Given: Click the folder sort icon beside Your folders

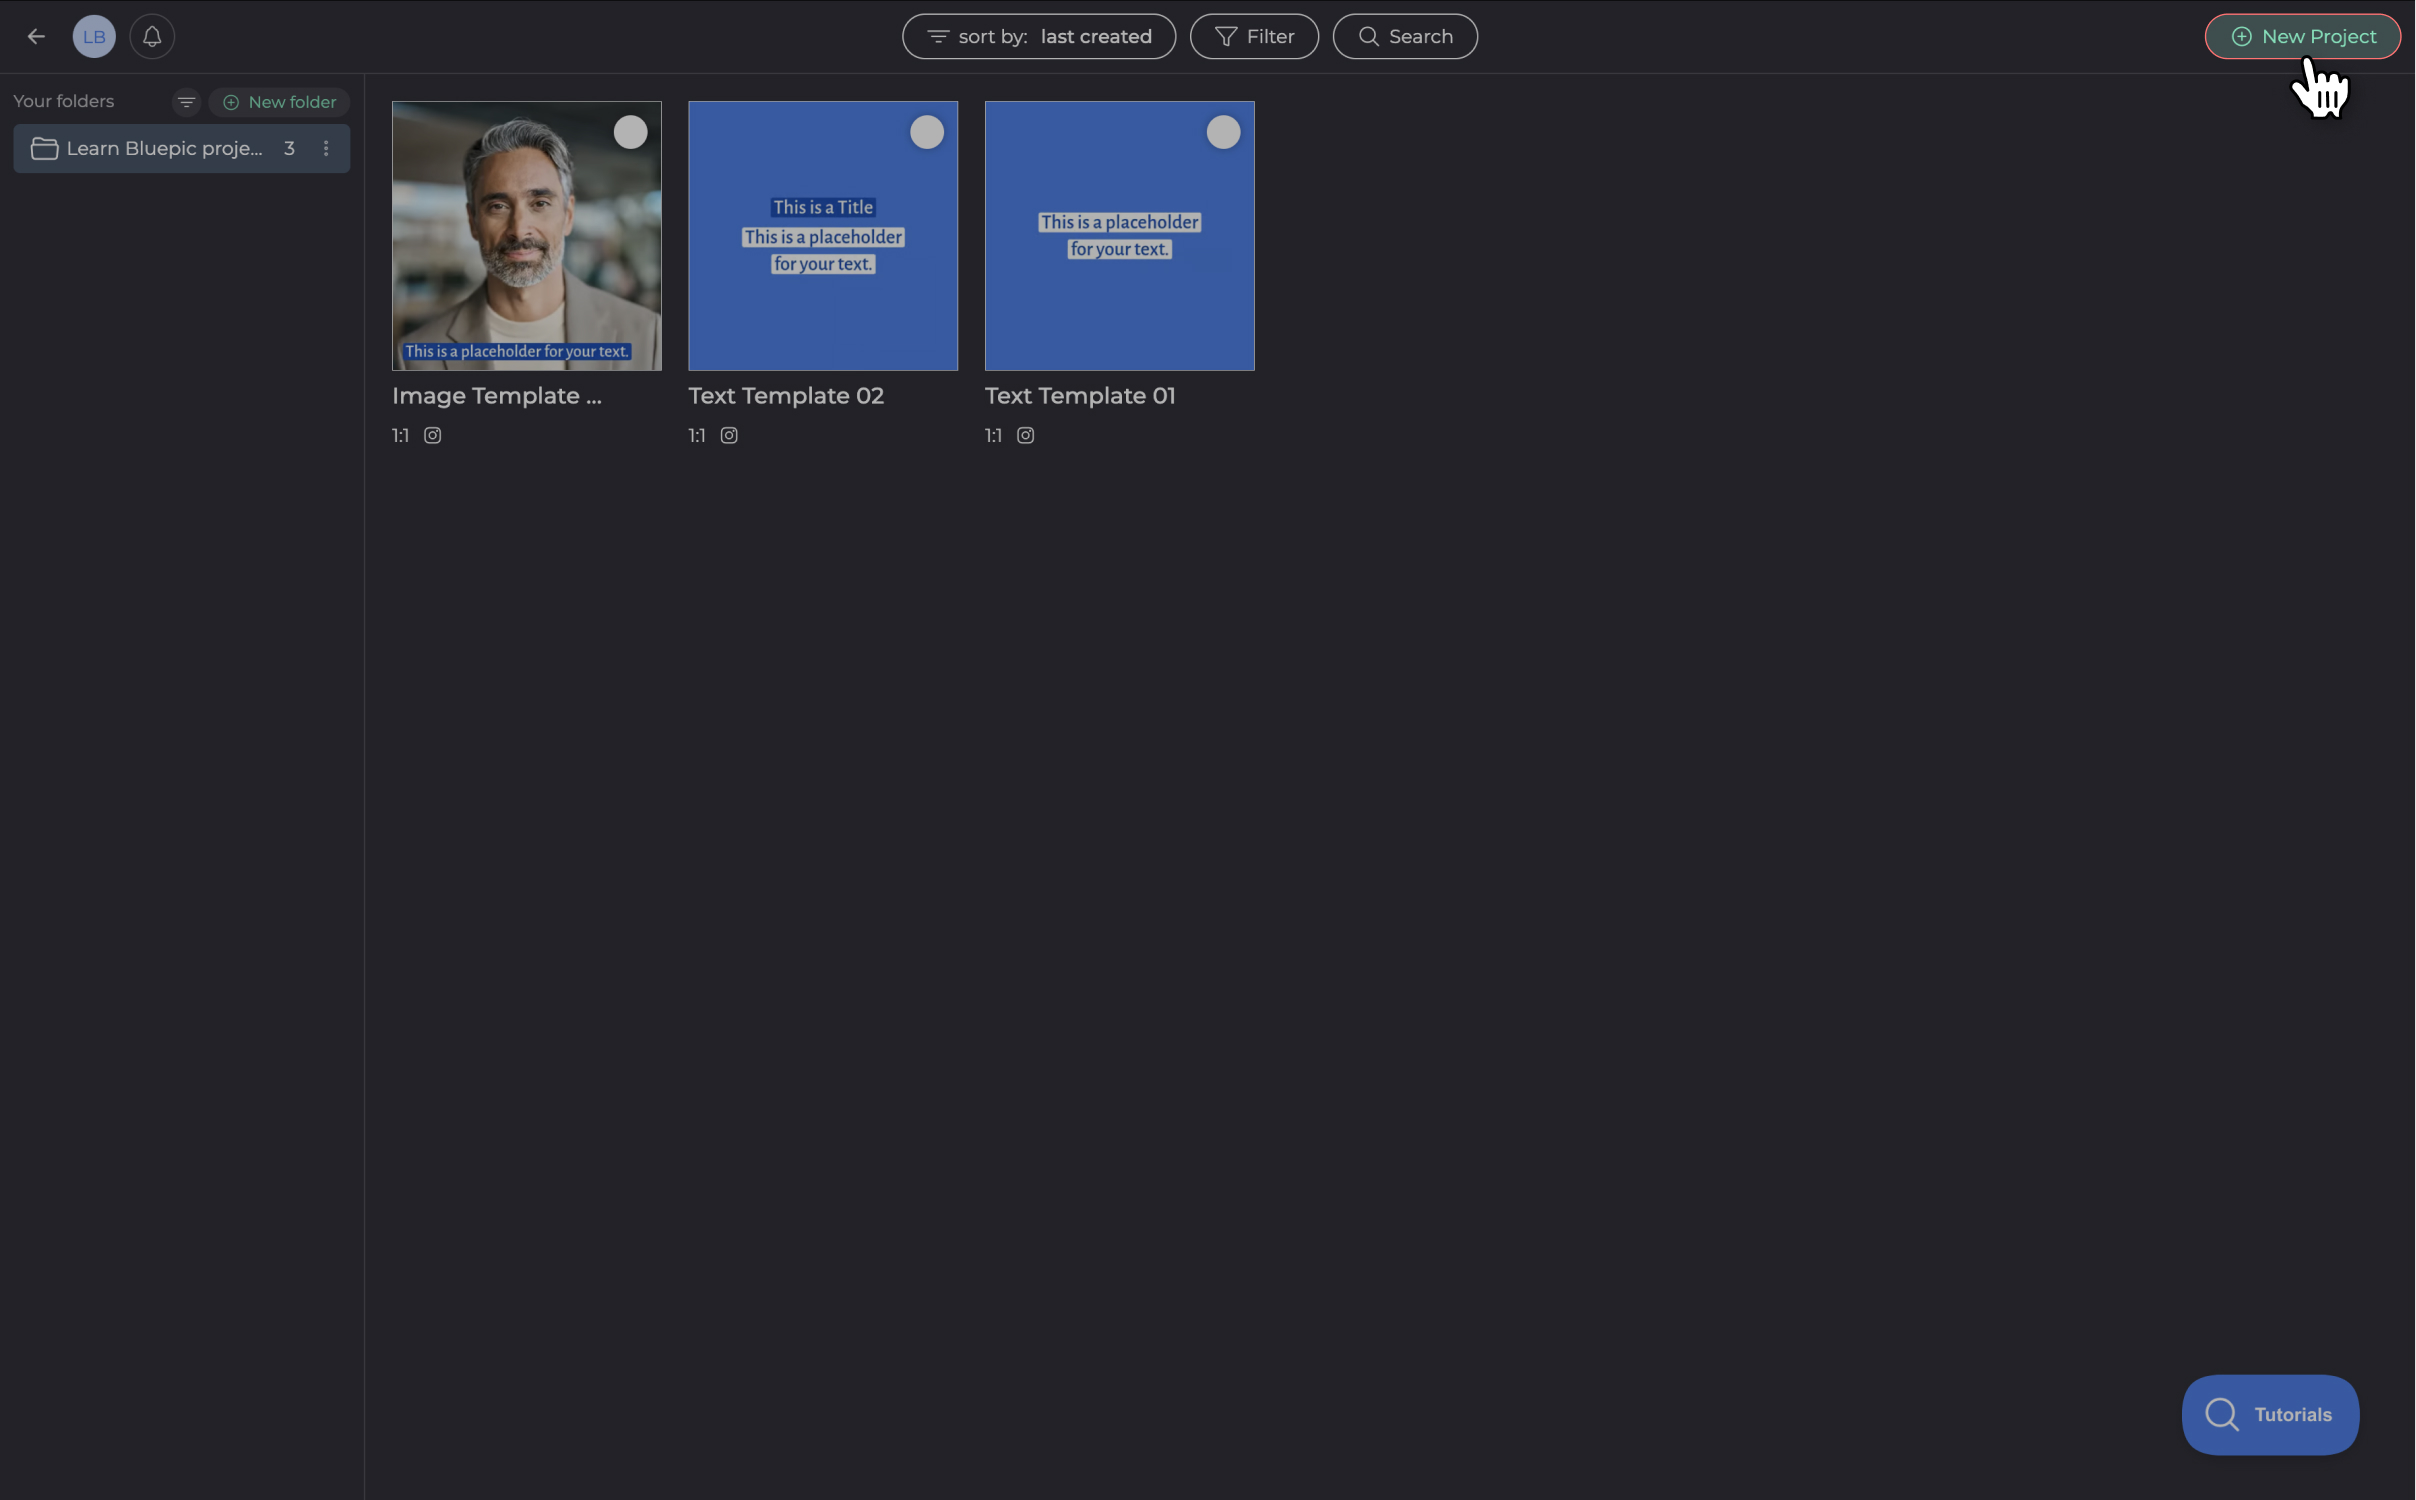Looking at the screenshot, I should point(186,102).
